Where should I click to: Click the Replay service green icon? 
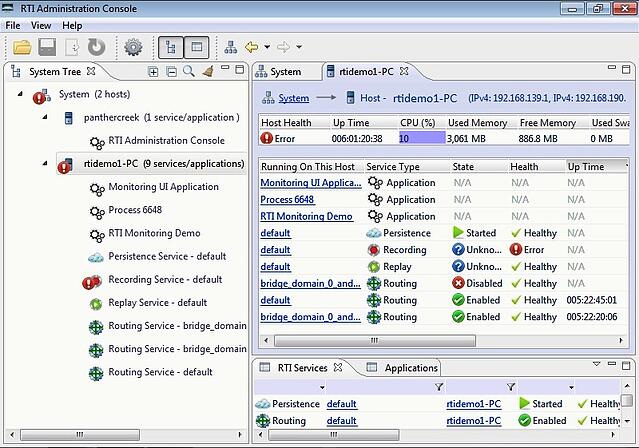click(374, 267)
